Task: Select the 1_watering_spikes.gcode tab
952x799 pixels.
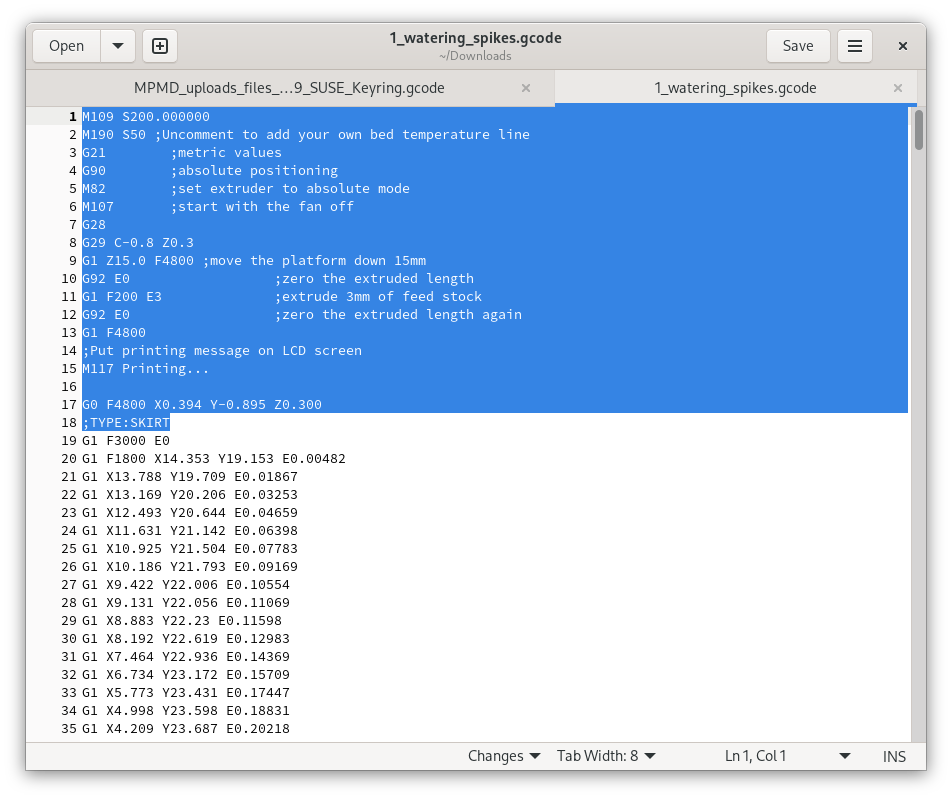Action: [735, 88]
